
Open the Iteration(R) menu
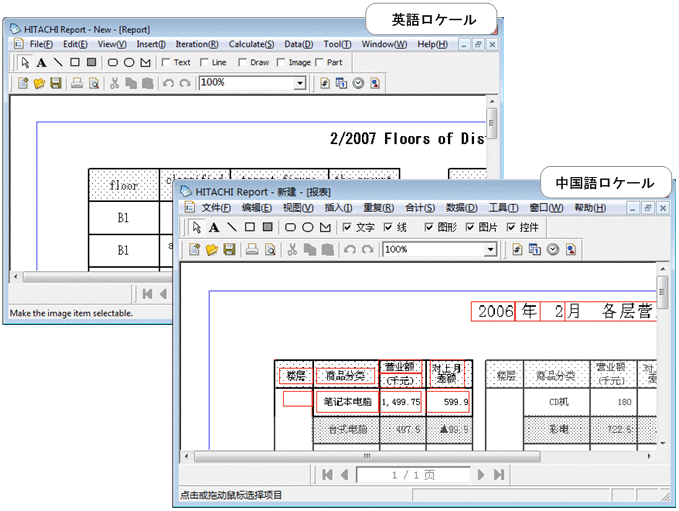coord(197,44)
